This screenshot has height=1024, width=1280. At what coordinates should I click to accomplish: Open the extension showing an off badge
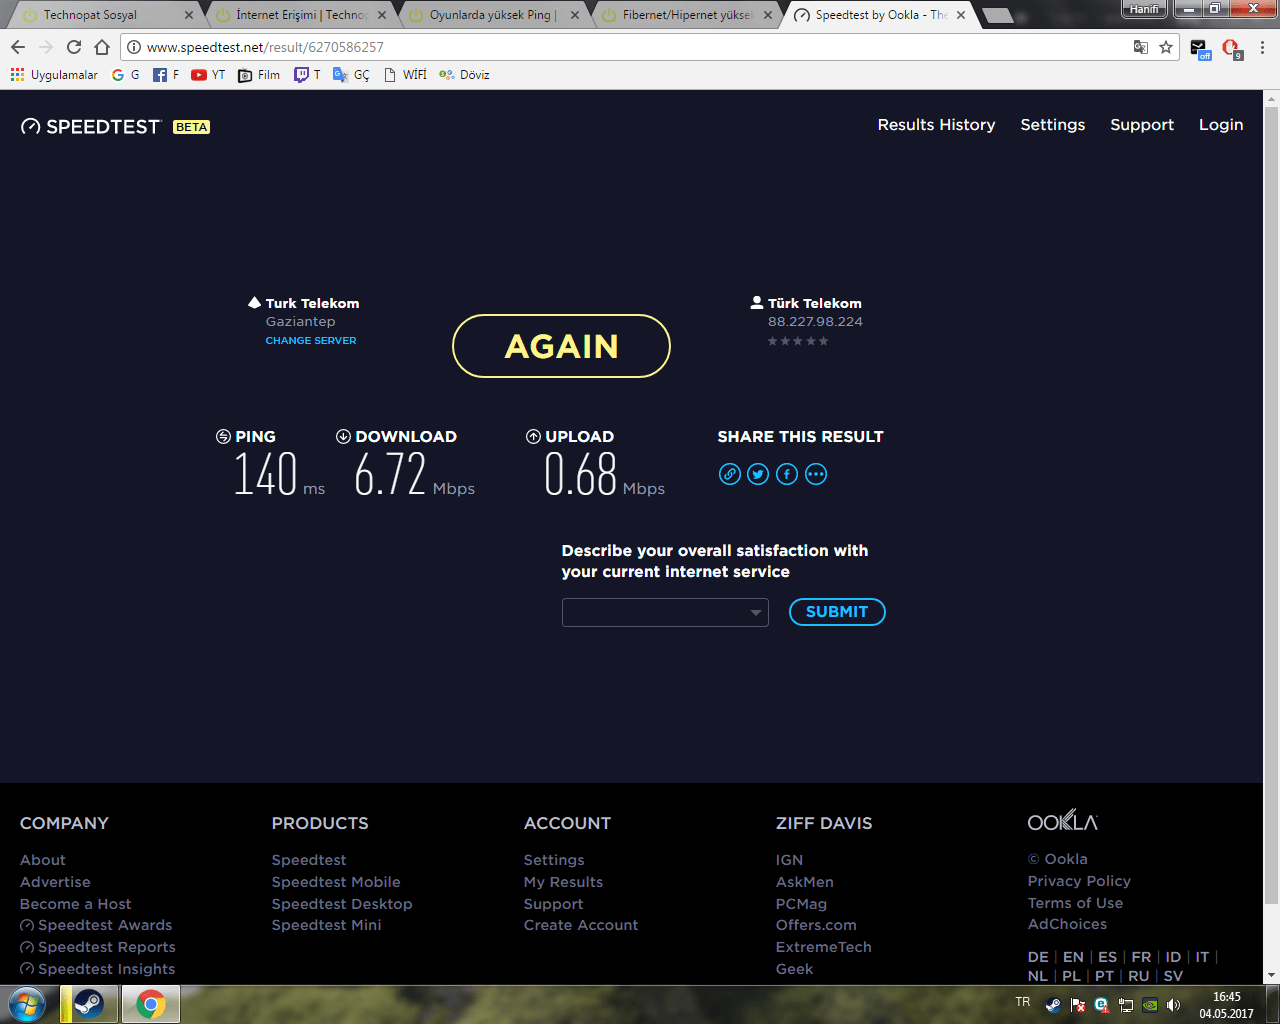tap(1200, 48)
